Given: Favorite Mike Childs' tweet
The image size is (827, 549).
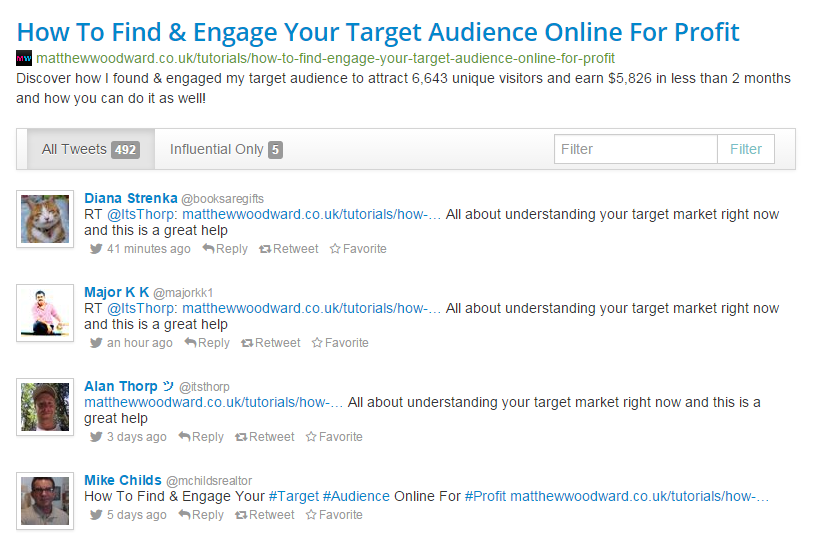Looking at the screenshot, I should click(x=334, y=515).
